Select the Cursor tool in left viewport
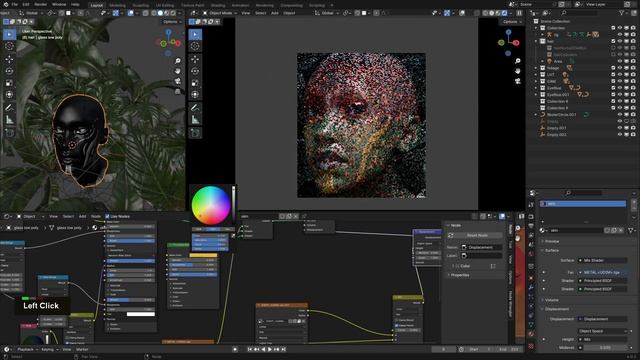This screenshot has width=640, height=360. tap(9, 46)
